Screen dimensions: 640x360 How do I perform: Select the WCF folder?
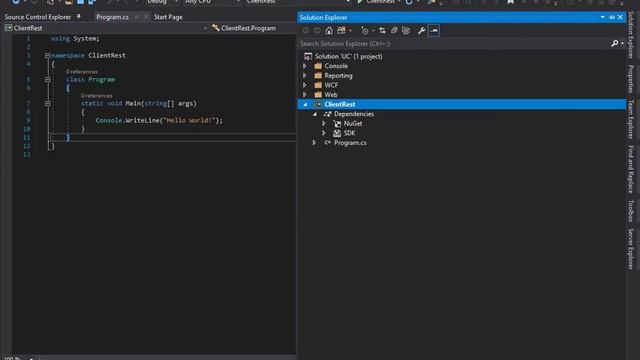[331, 85]
